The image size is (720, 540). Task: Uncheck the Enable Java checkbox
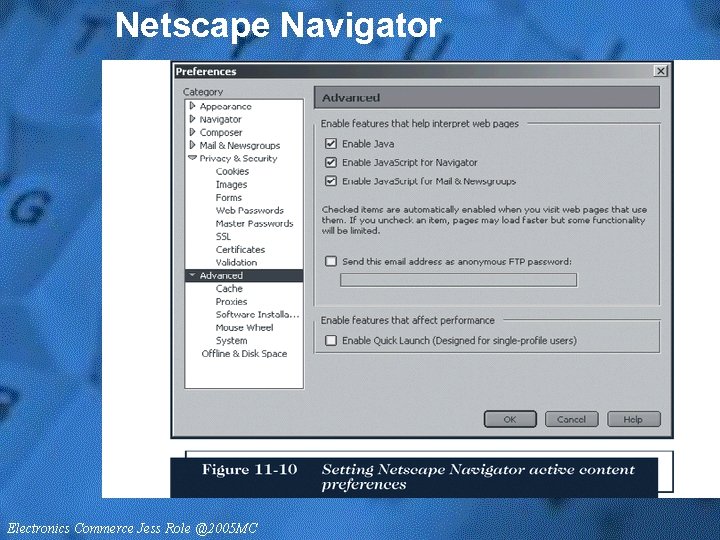[x=331, y=144]
